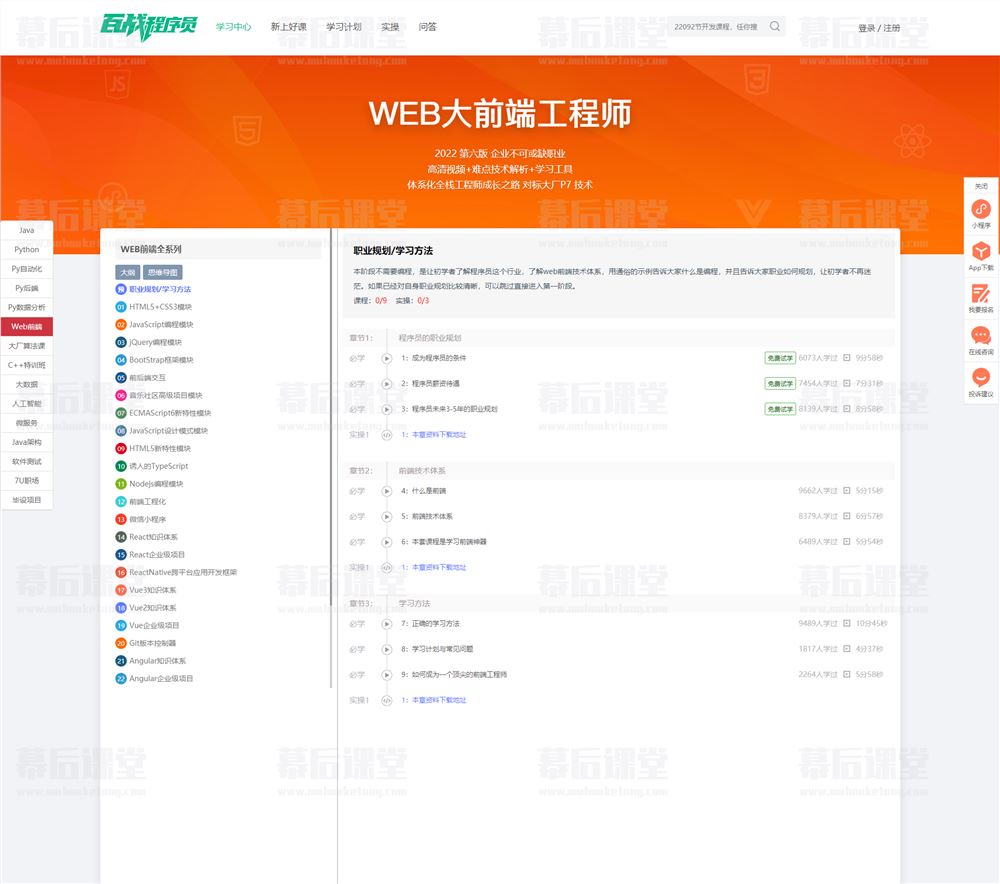This screenshot has width=1000, height=884.
Task: Click lesson title 4: 什么是前端
Action: pos(423,491)
